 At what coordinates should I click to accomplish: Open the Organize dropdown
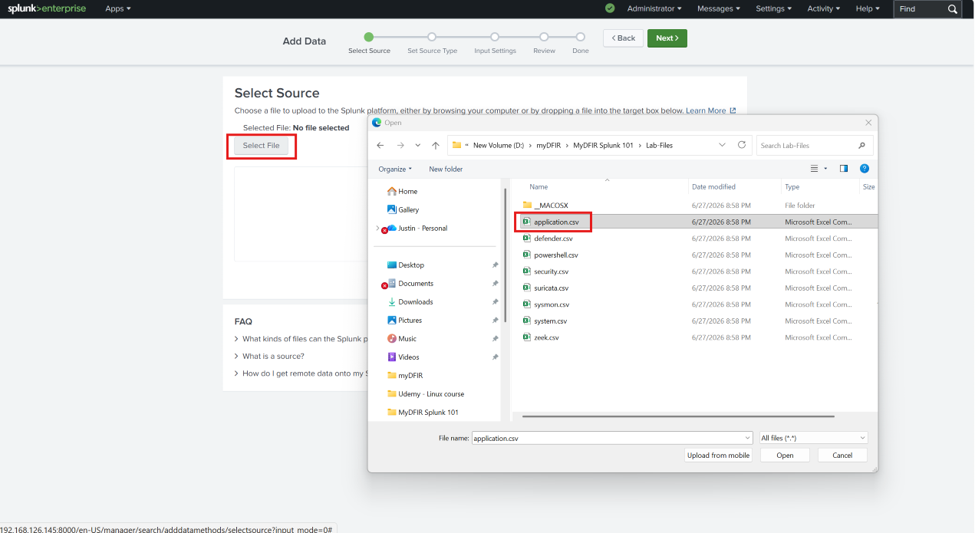[395, 169]
